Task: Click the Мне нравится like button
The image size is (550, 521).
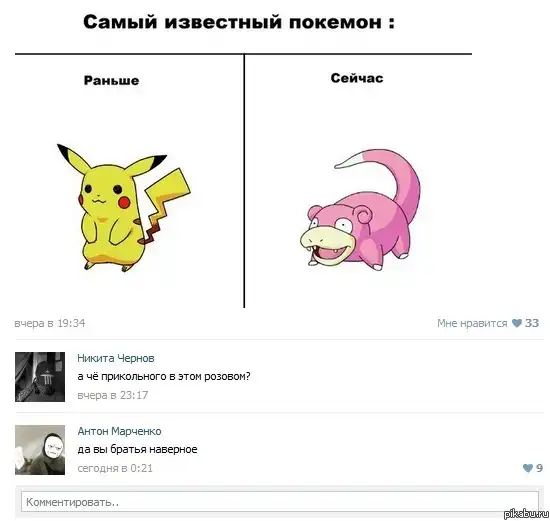Action: click(472, 323)
